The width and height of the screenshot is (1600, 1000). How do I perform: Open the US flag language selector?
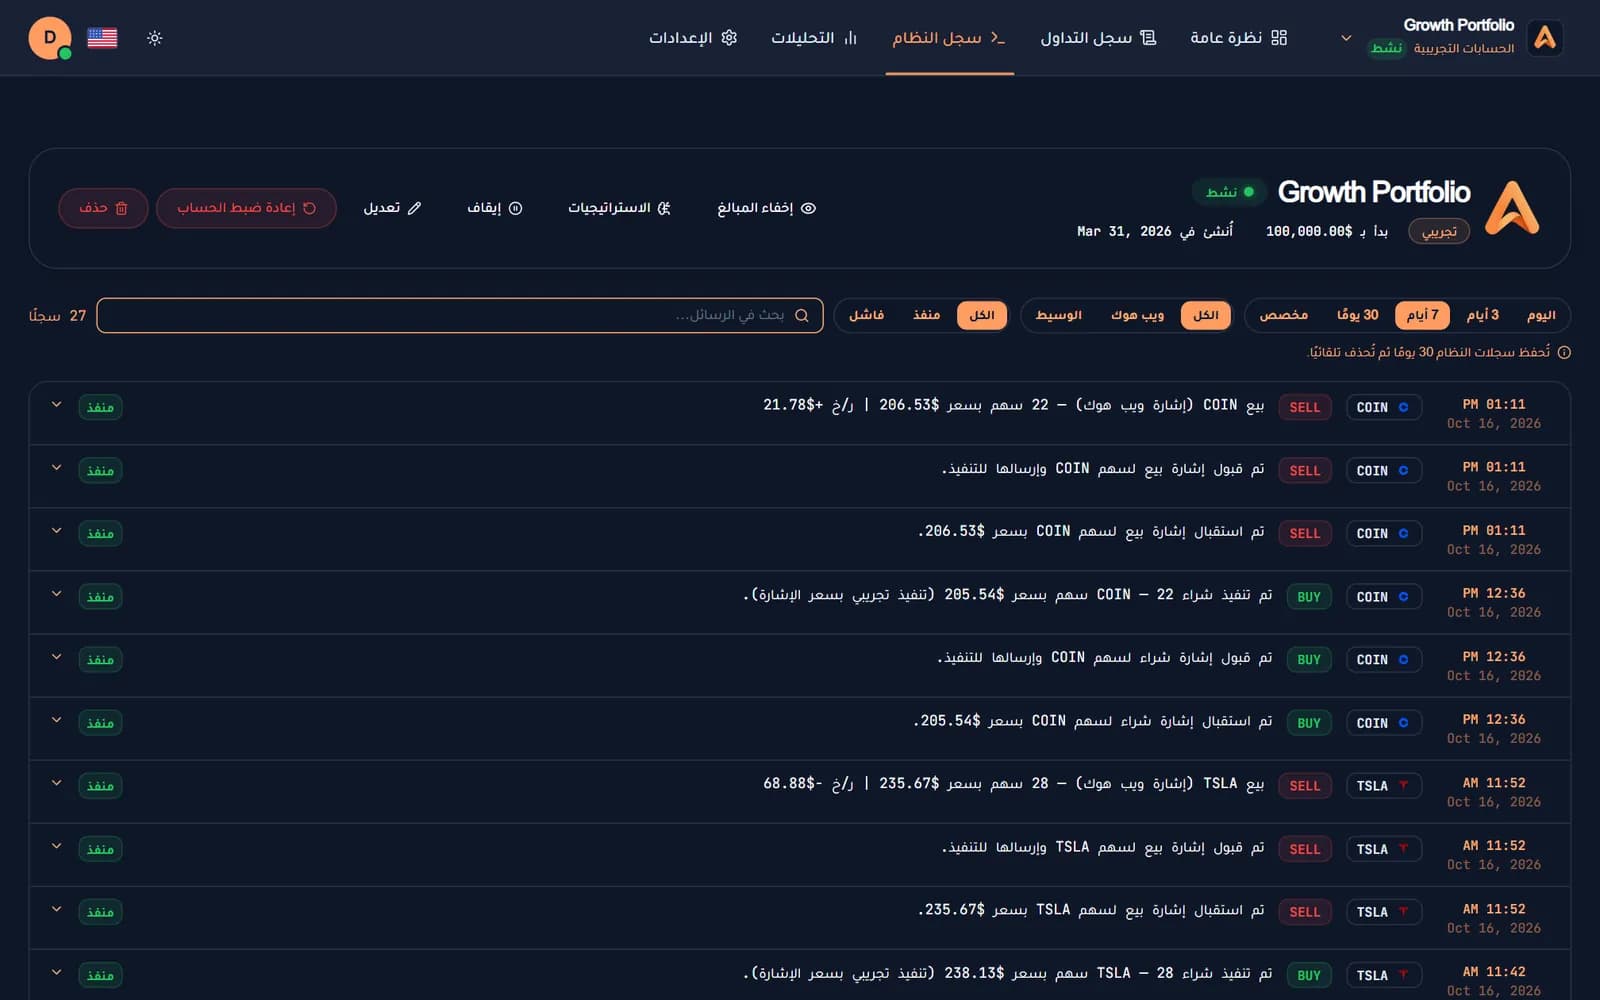click(x=102, y=38)
